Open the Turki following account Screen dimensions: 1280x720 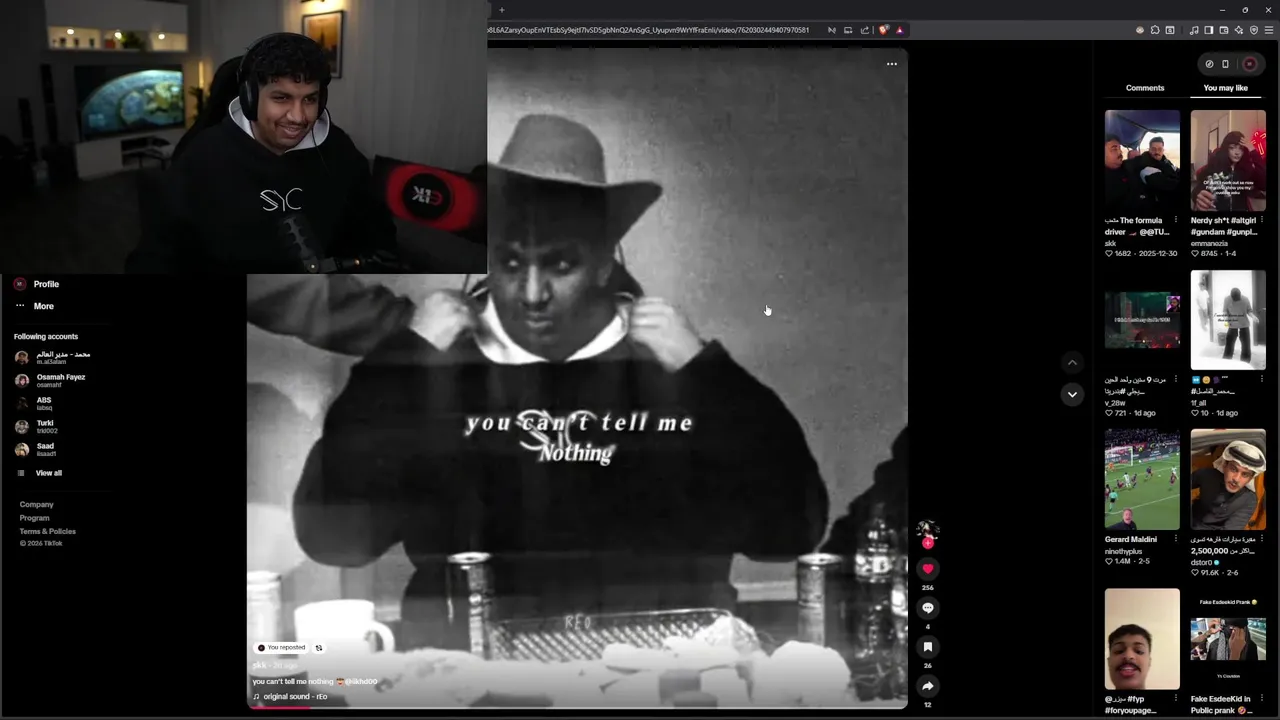36,426
